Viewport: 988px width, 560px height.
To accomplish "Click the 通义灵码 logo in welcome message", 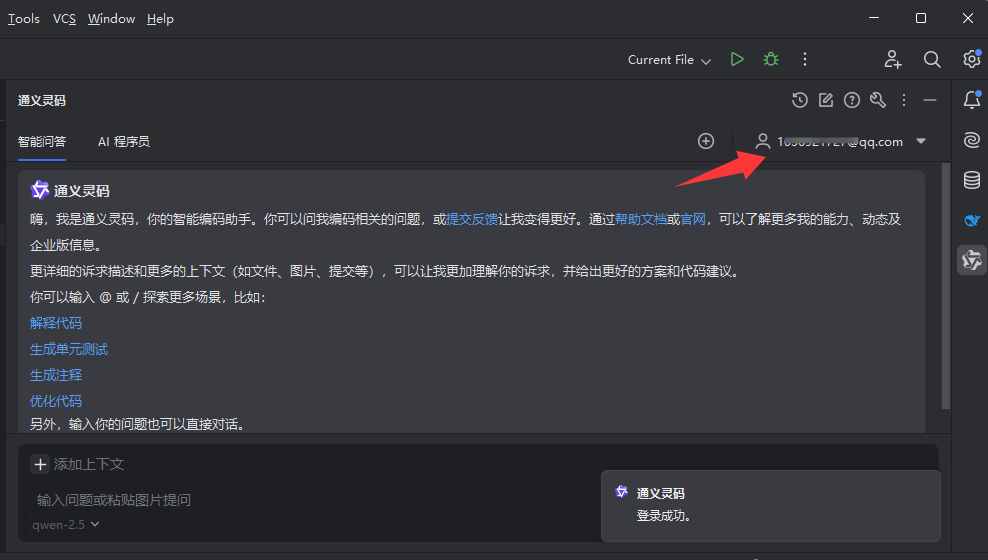I will point(40,190).
